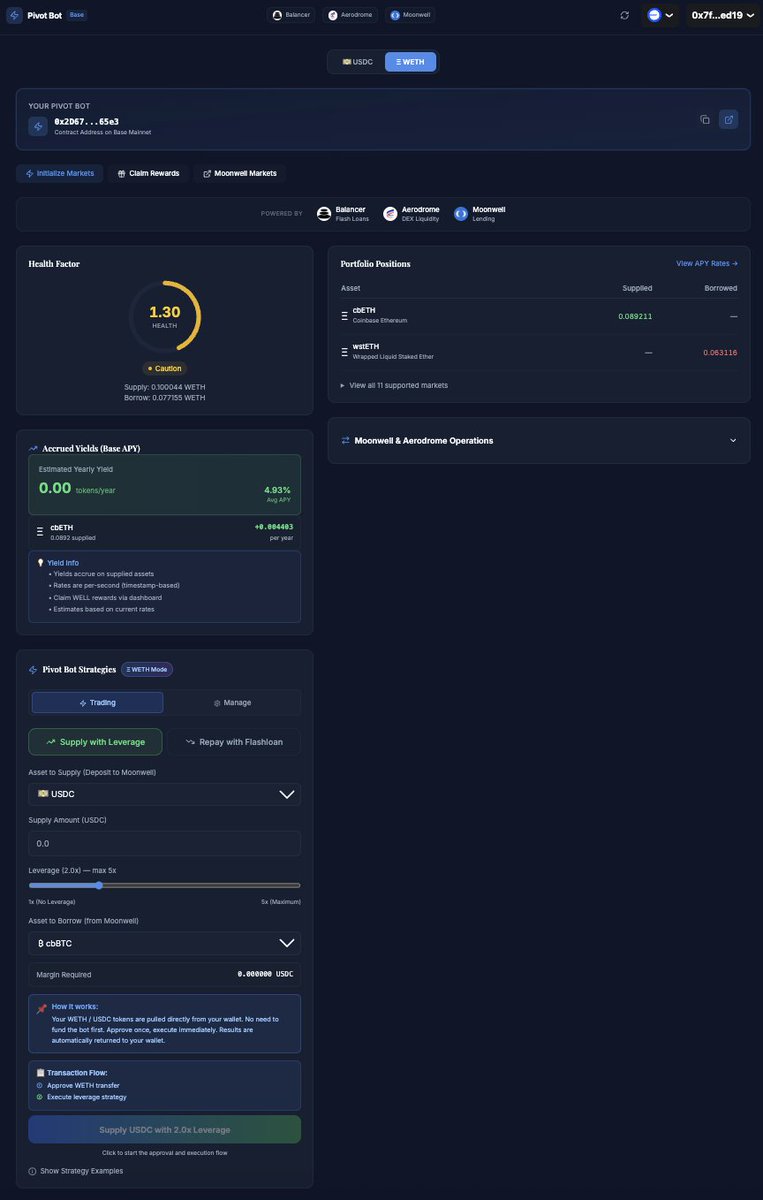This screenshot has width=763, height=1200.
Task: Click Pivot Bot Strategies lightning icon
Action: click(34, 670)
